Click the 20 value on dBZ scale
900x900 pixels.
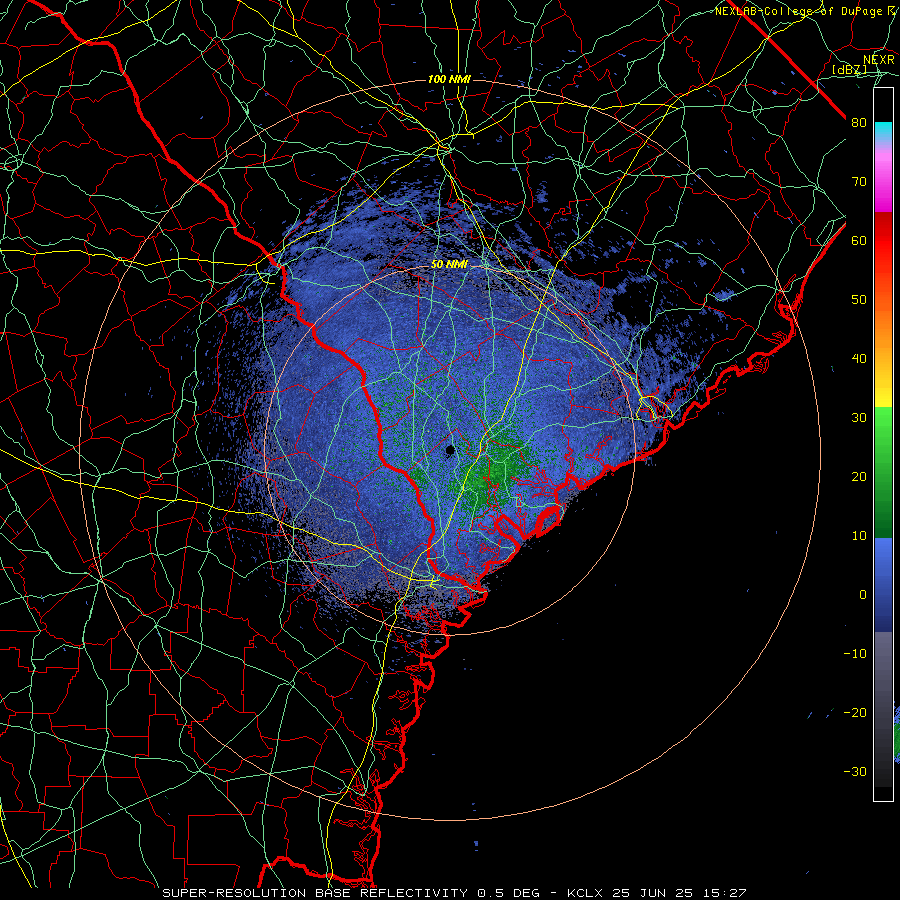tap(859, 477)
